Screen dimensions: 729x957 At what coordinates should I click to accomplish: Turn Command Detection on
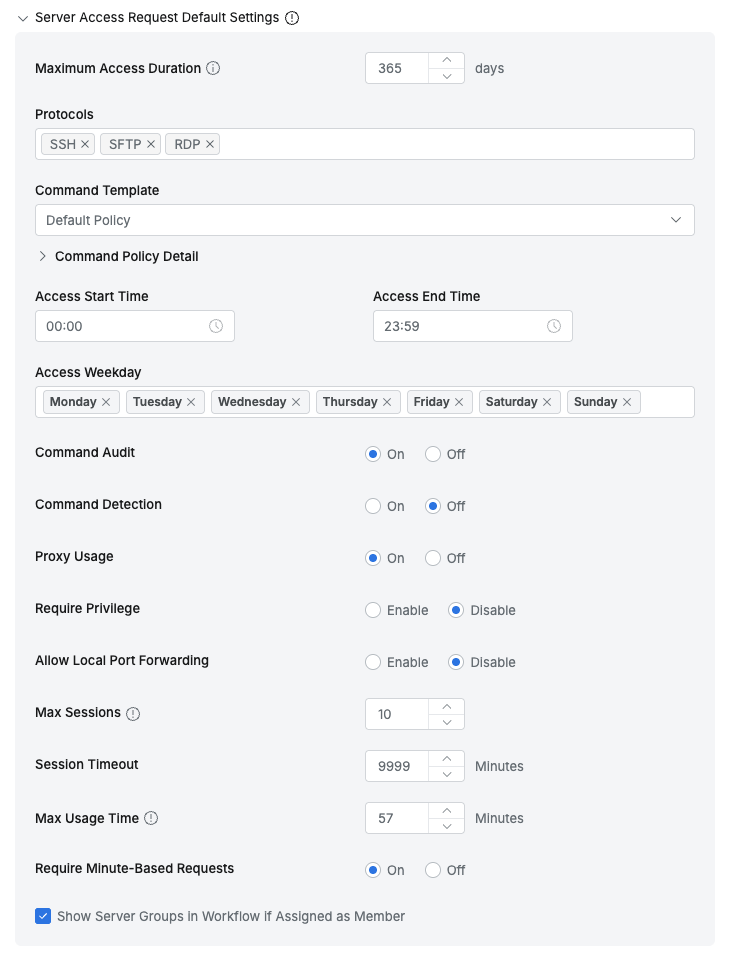pos(373,506)
